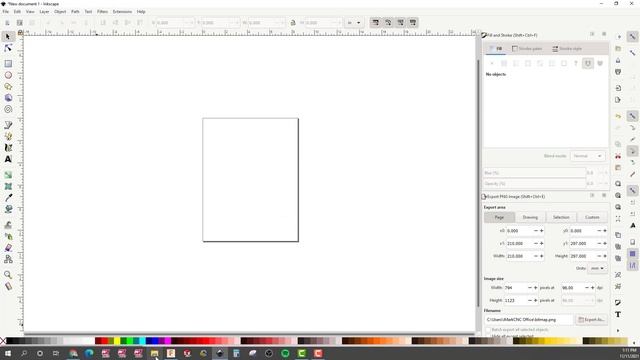Click the Export As button
The image size is (640, 360).
click(591, 320)
